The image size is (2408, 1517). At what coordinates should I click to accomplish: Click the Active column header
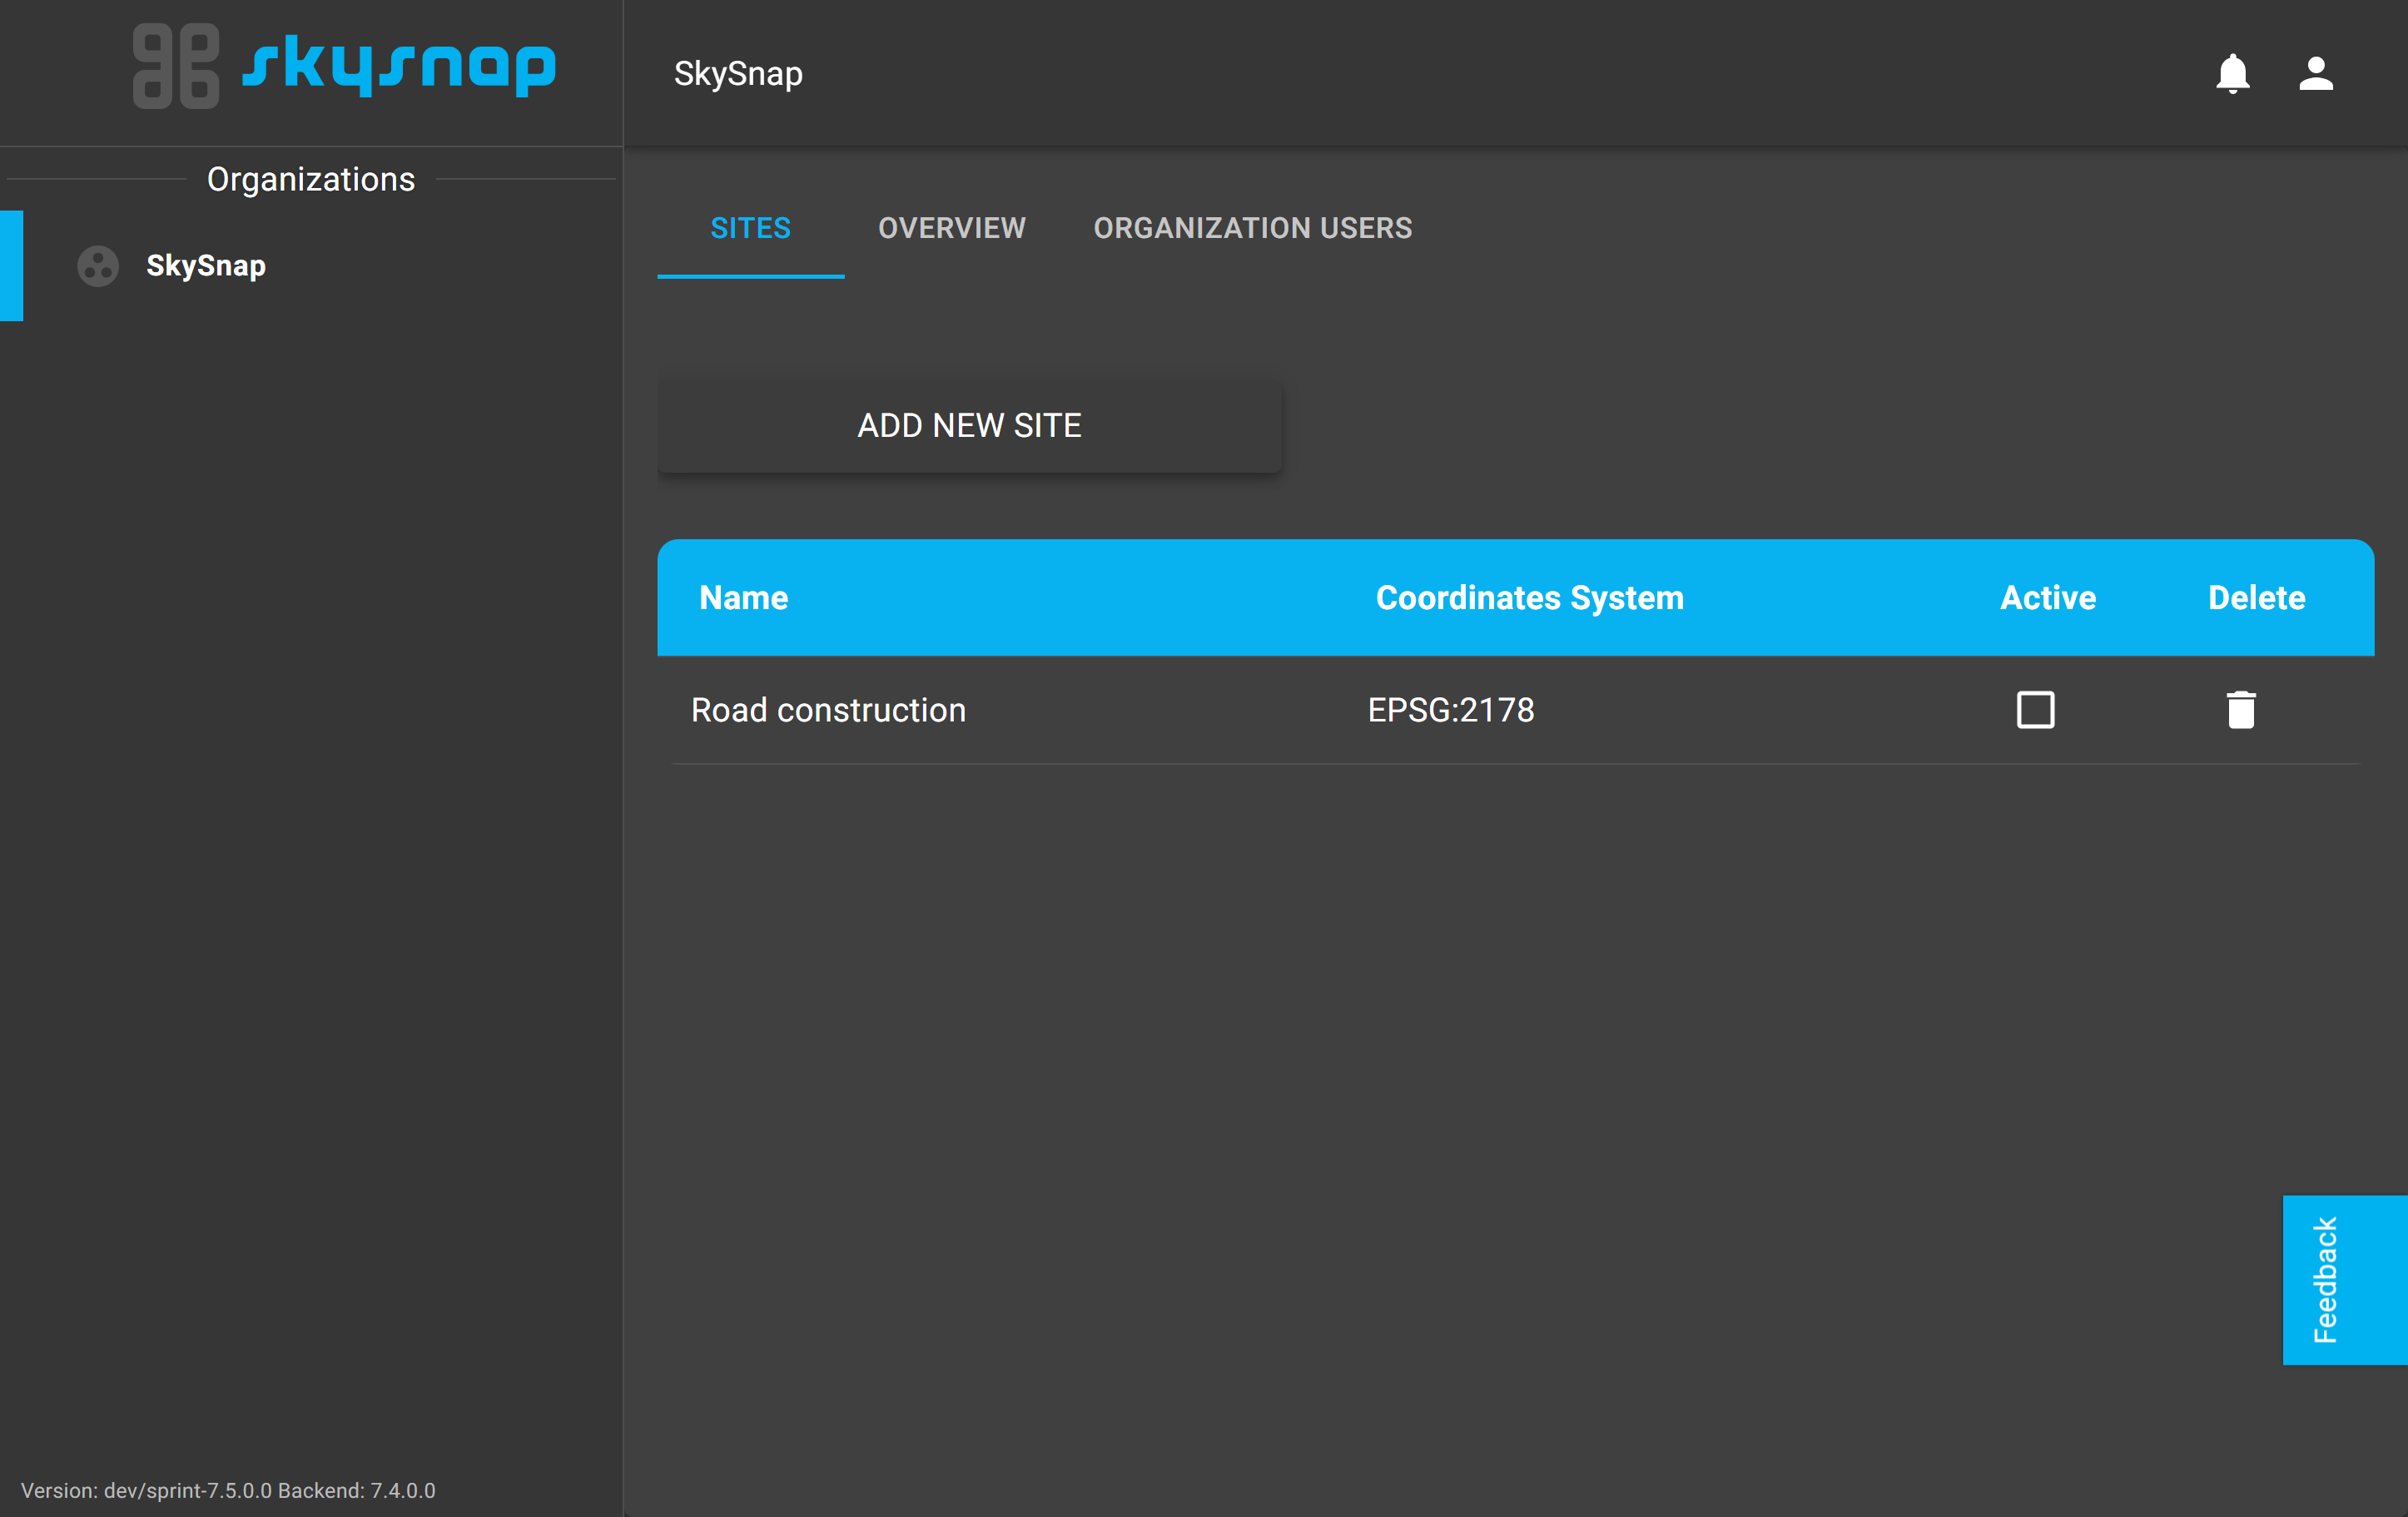pos(2047,598)
